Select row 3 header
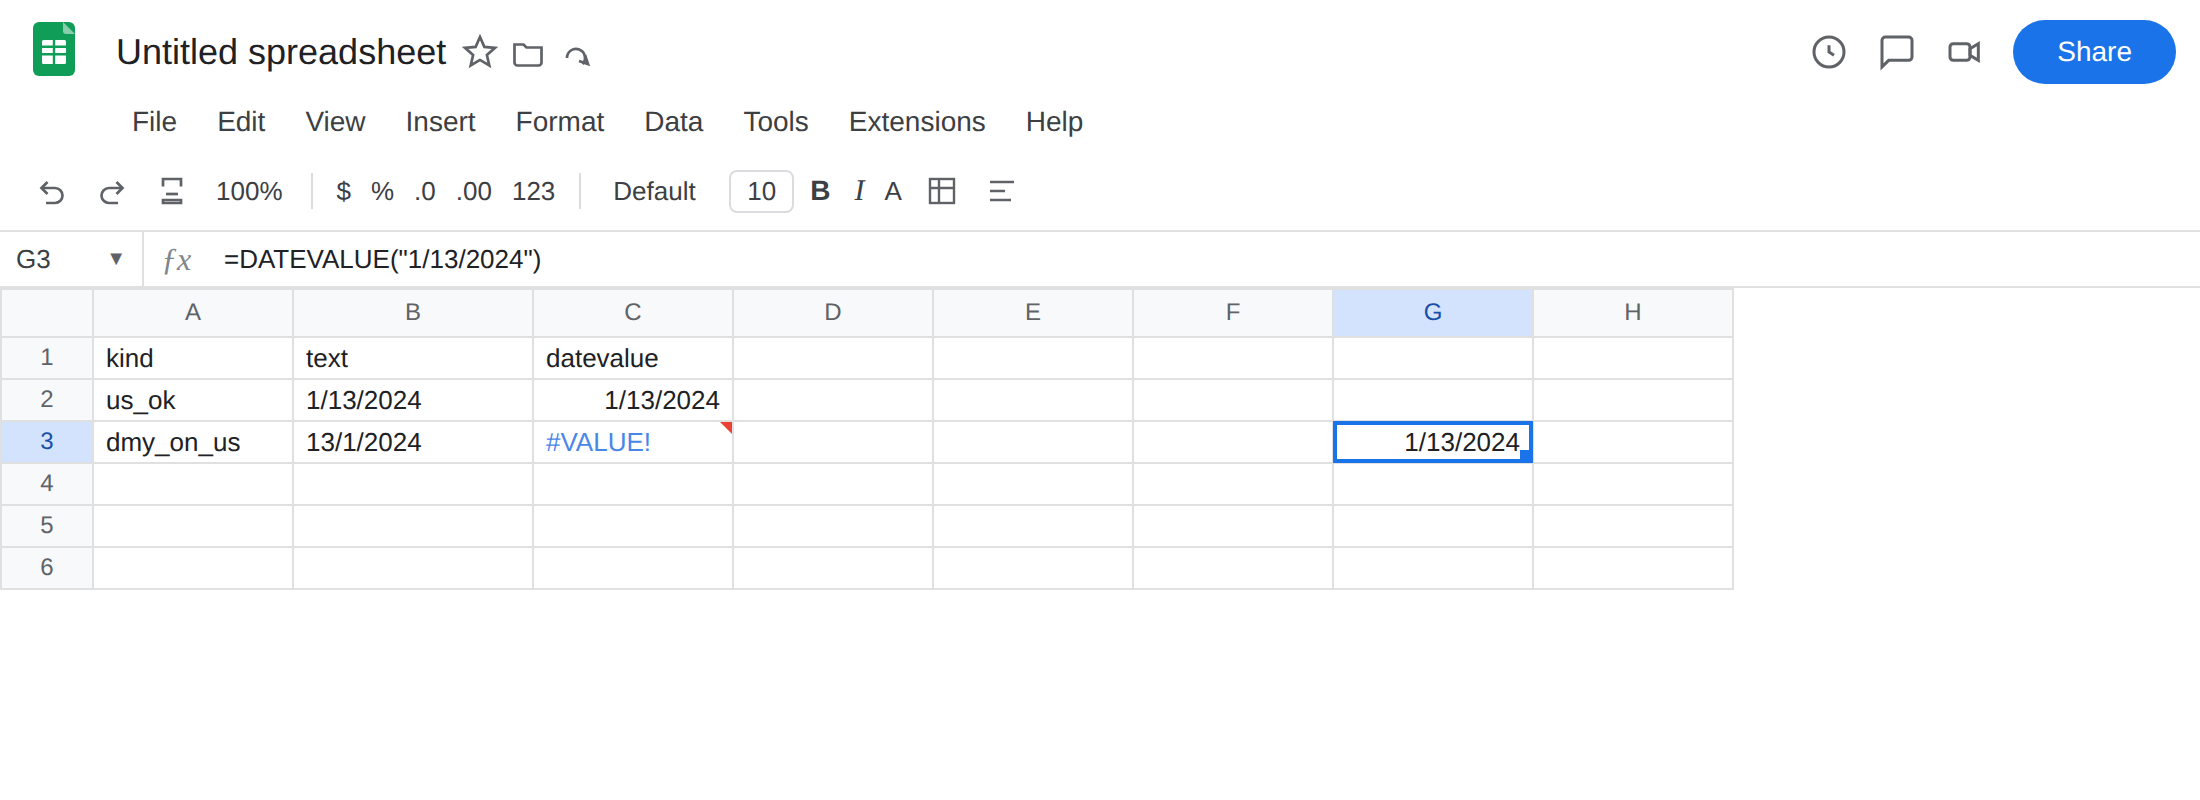 click(47, 442)
